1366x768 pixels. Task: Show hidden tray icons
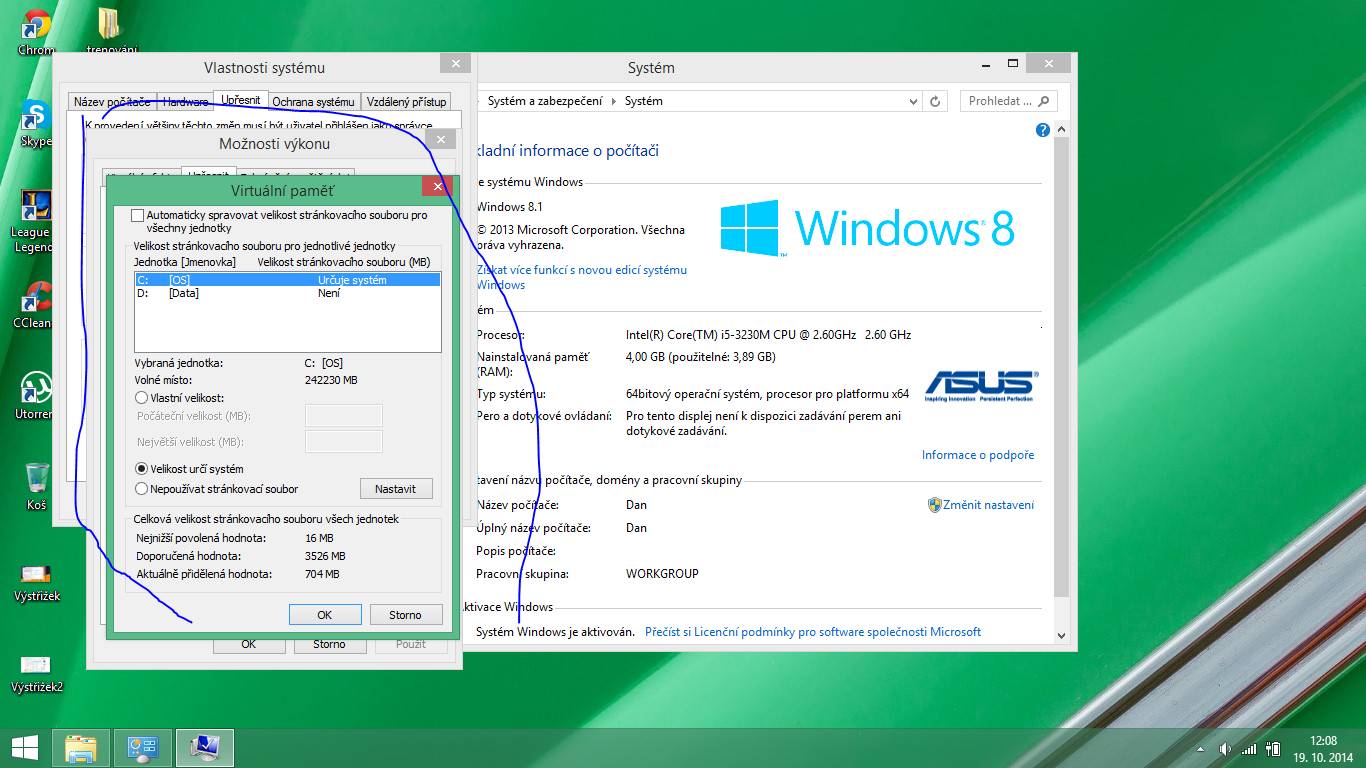pyautogui.click(x=1201, y=749)
